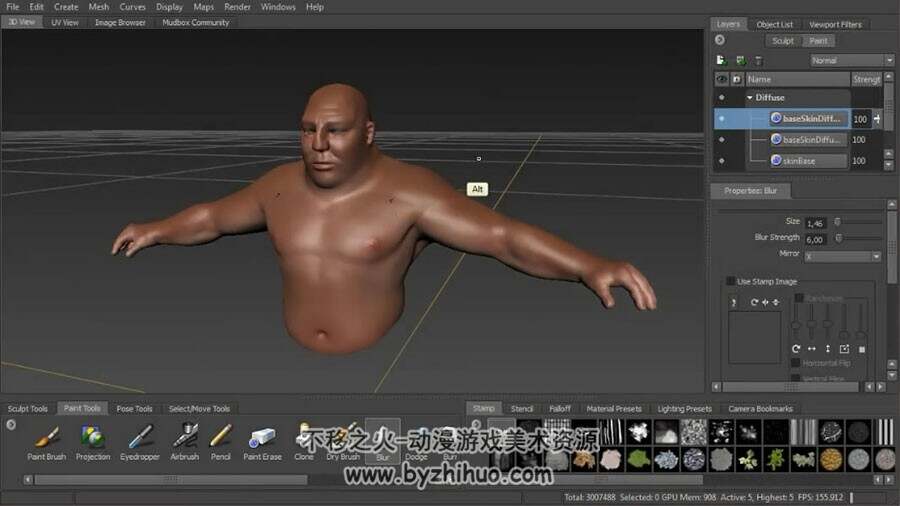Switch to Sculpt Tools tab

tap(28, 408)
